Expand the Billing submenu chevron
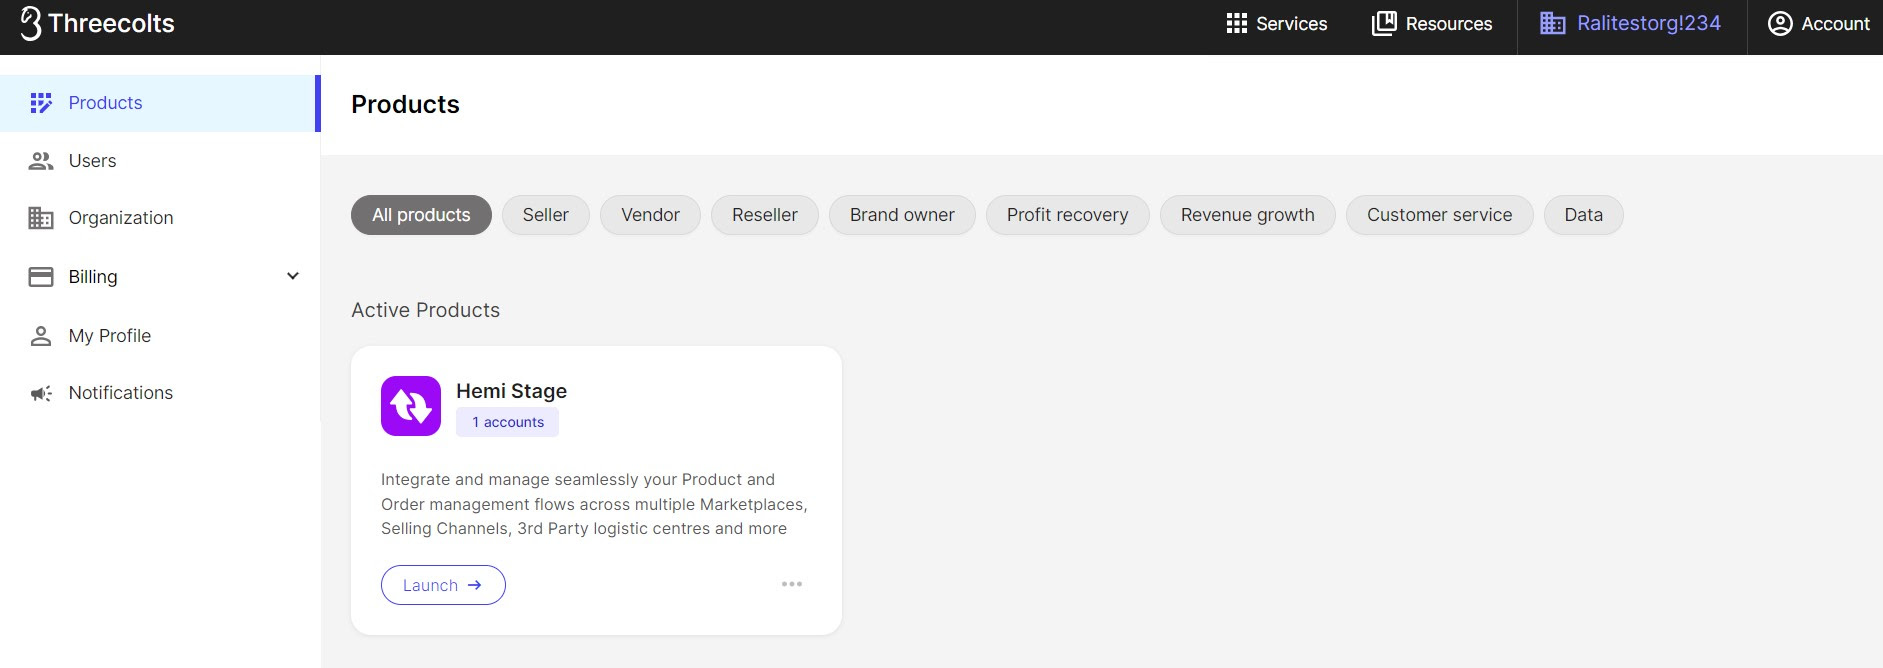The image size is (1883, 668). pyautogui.click(x=293, y=276)
